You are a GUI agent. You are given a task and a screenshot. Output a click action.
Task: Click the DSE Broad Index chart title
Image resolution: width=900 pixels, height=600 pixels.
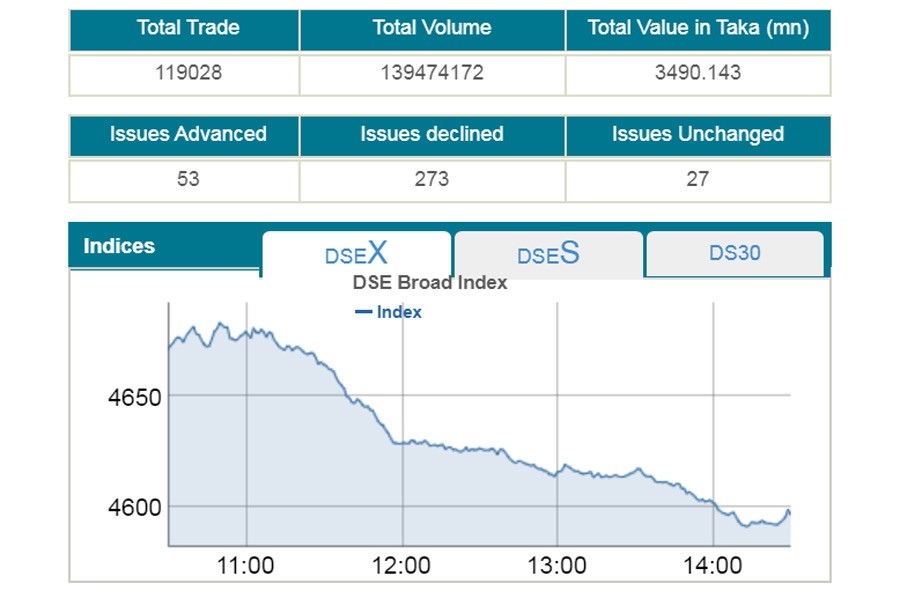(430, 283)
